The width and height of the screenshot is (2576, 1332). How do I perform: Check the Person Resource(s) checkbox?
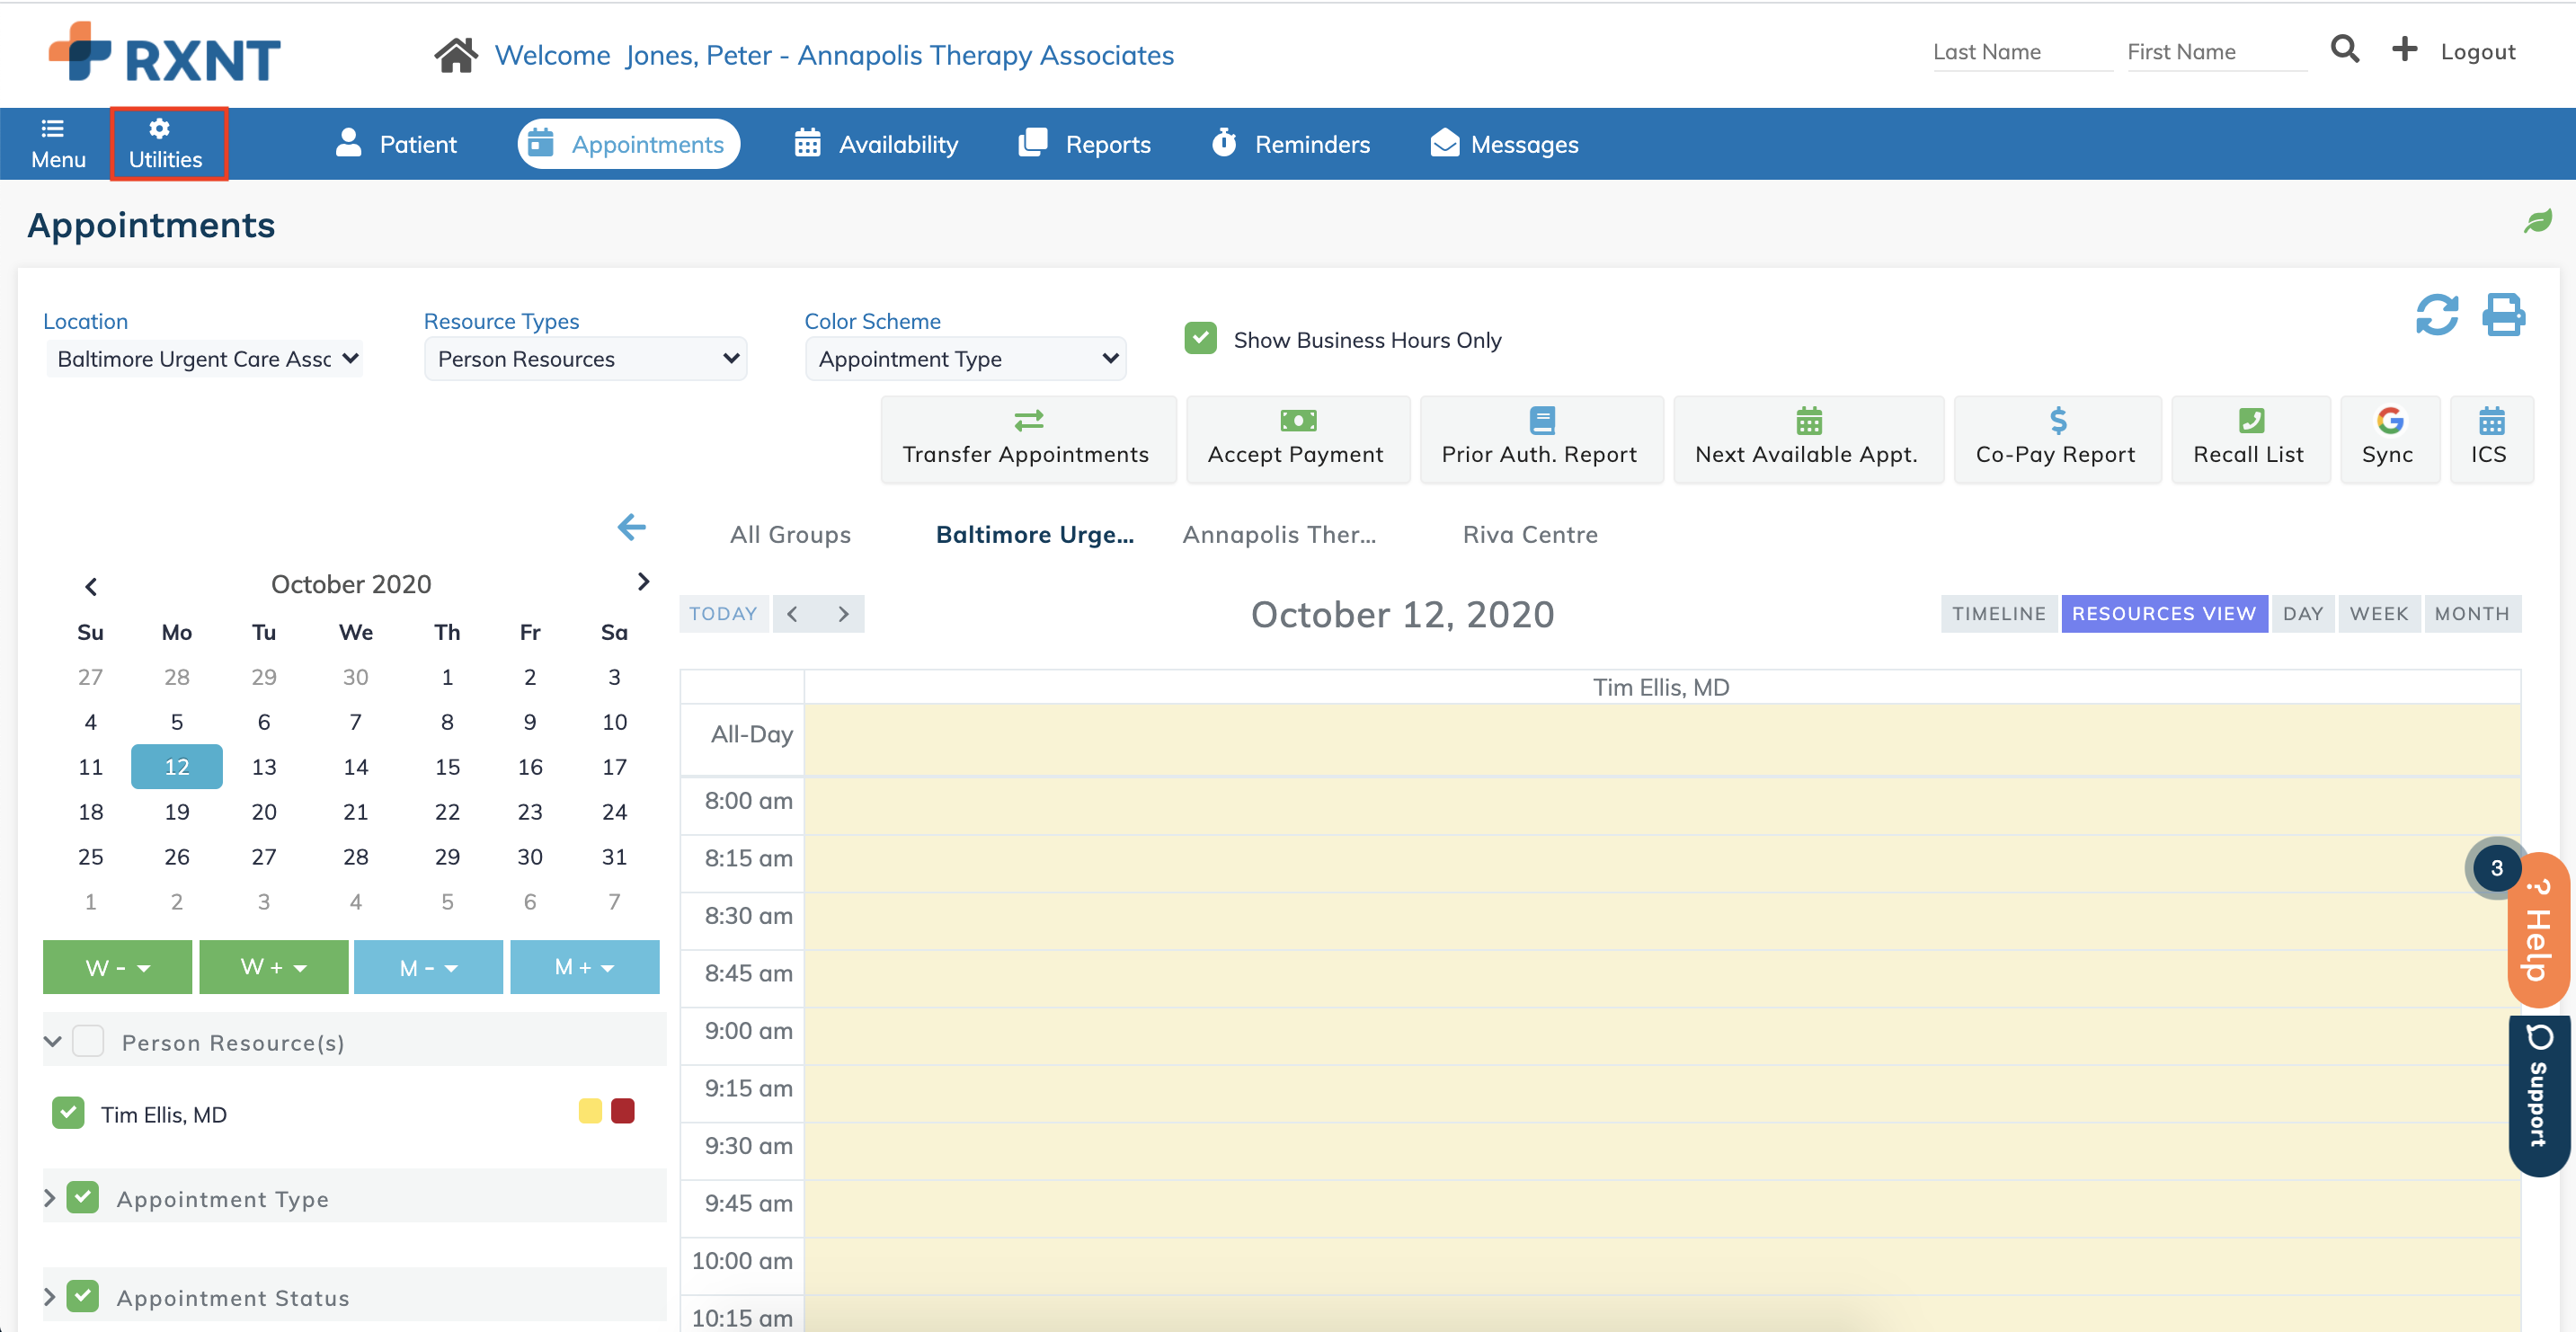[x=89, y=1041]
